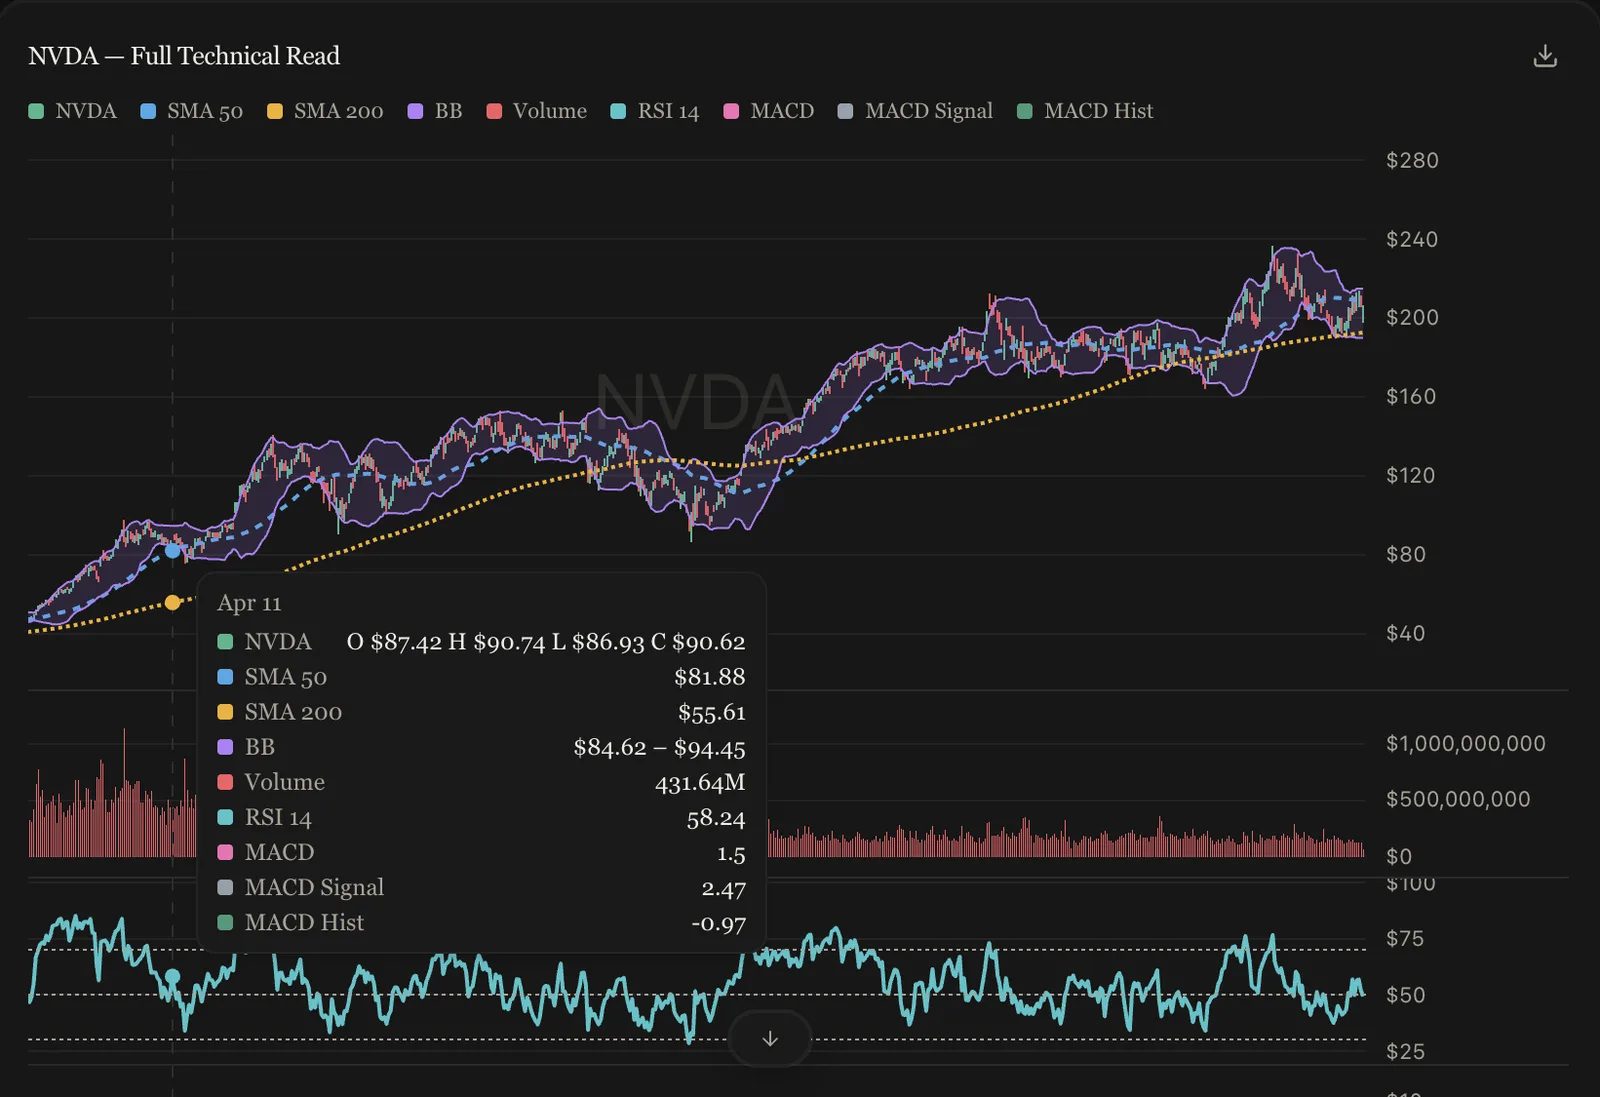Click the tooltip Volume value 431.64M
The width and height of the screenshot is (1600, 1097).
coord(700,782)
